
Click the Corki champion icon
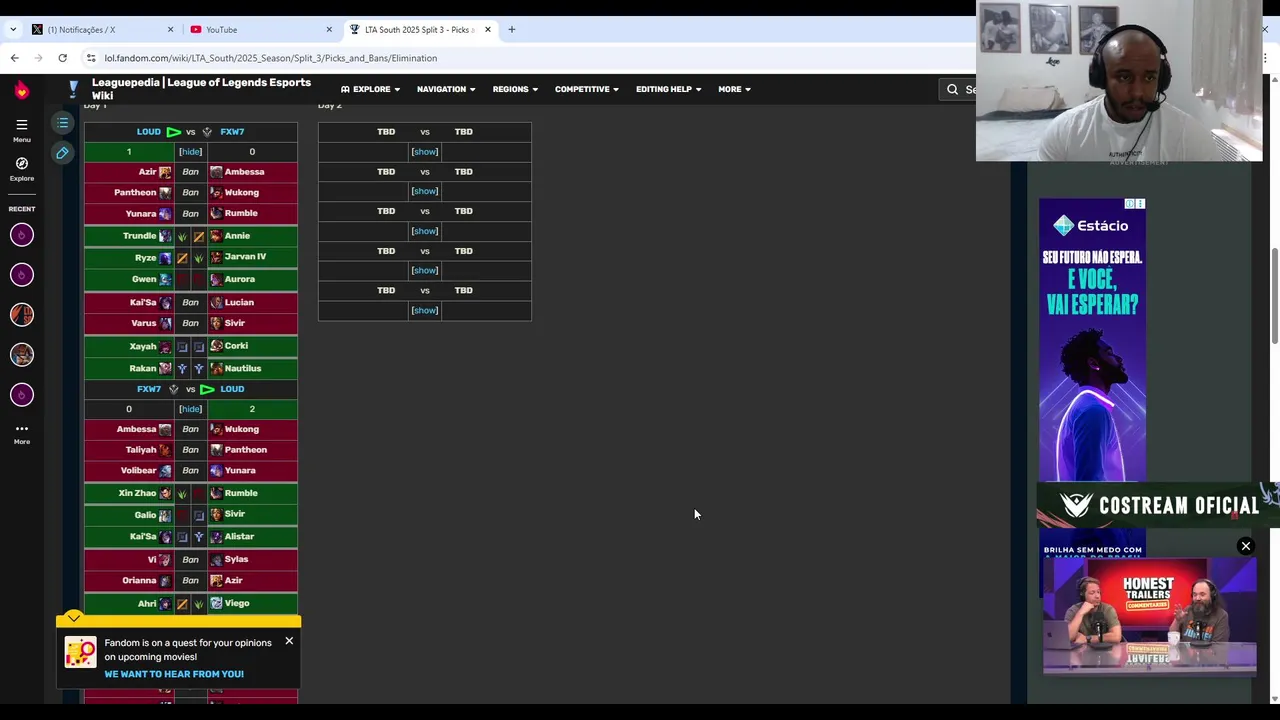pos(216,346)
